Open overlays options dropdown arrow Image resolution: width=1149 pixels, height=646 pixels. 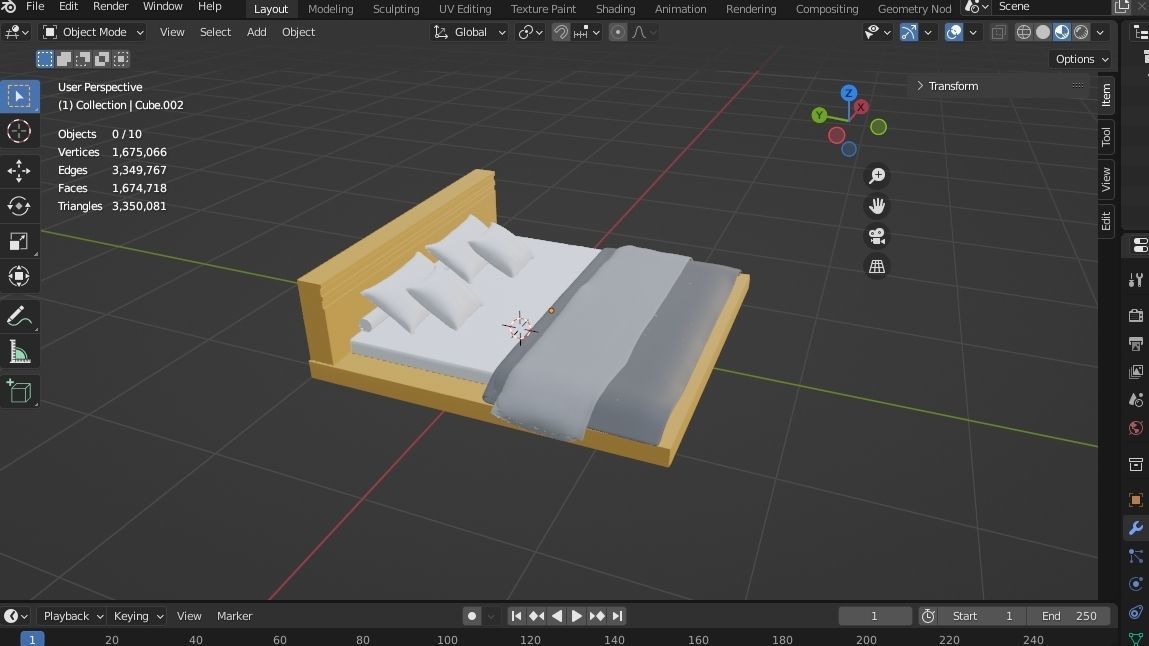973,32
